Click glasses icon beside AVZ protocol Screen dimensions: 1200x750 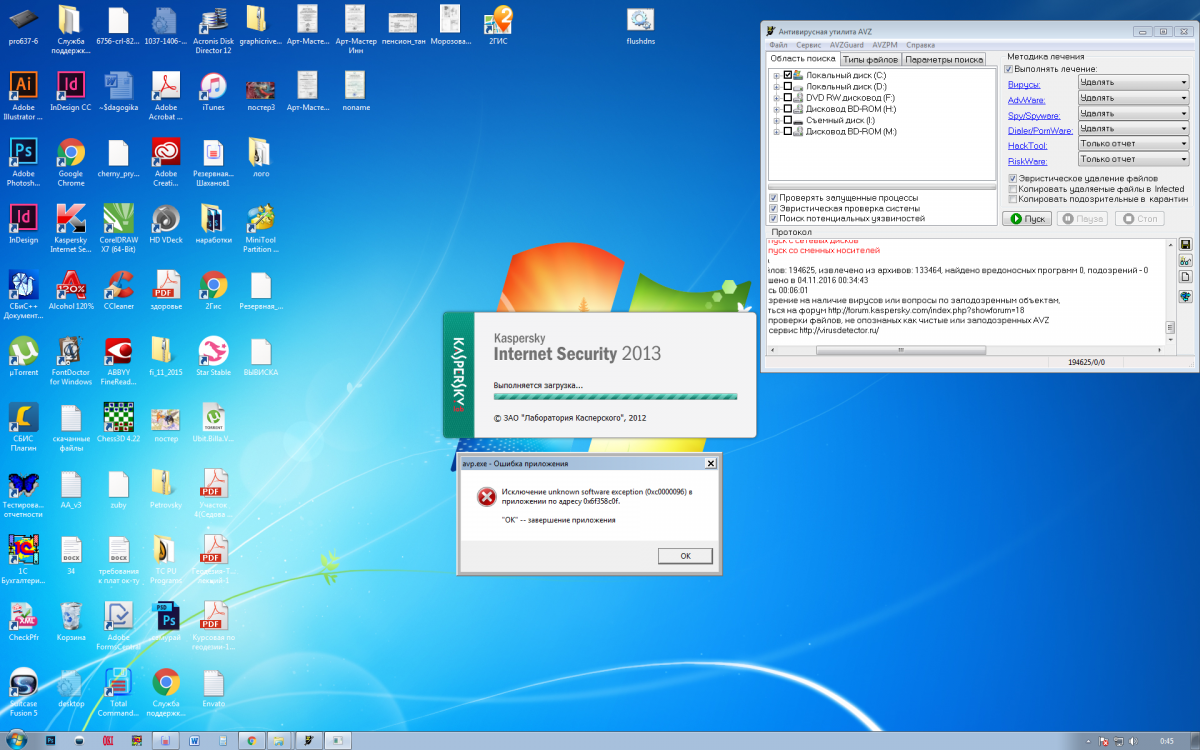pos(1185,260)
